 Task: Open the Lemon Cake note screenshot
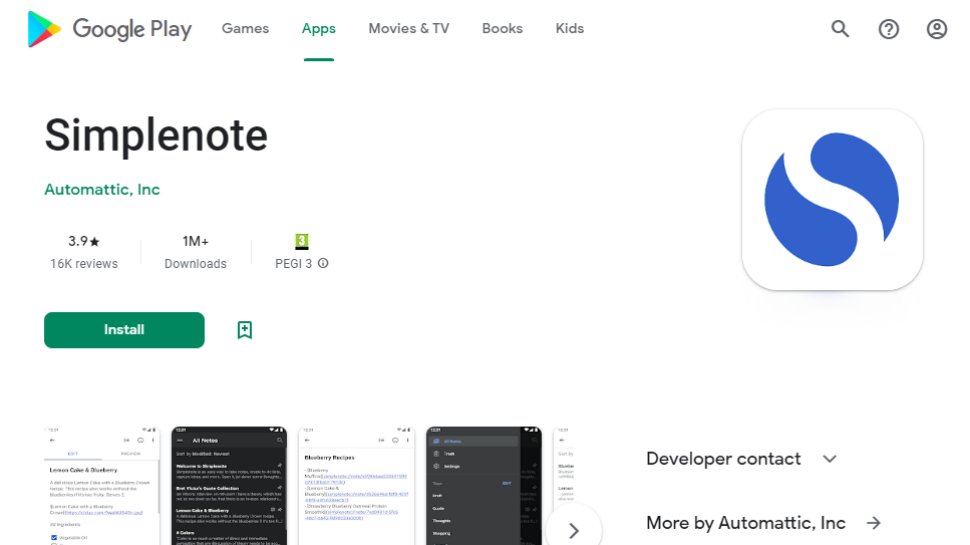tap(101, 486)
